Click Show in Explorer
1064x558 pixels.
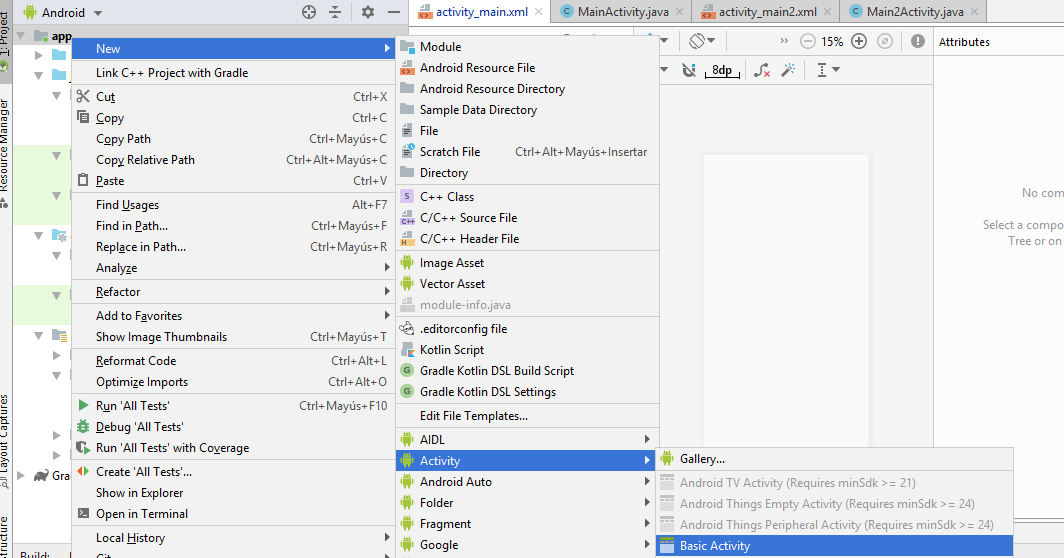(233, 493)
